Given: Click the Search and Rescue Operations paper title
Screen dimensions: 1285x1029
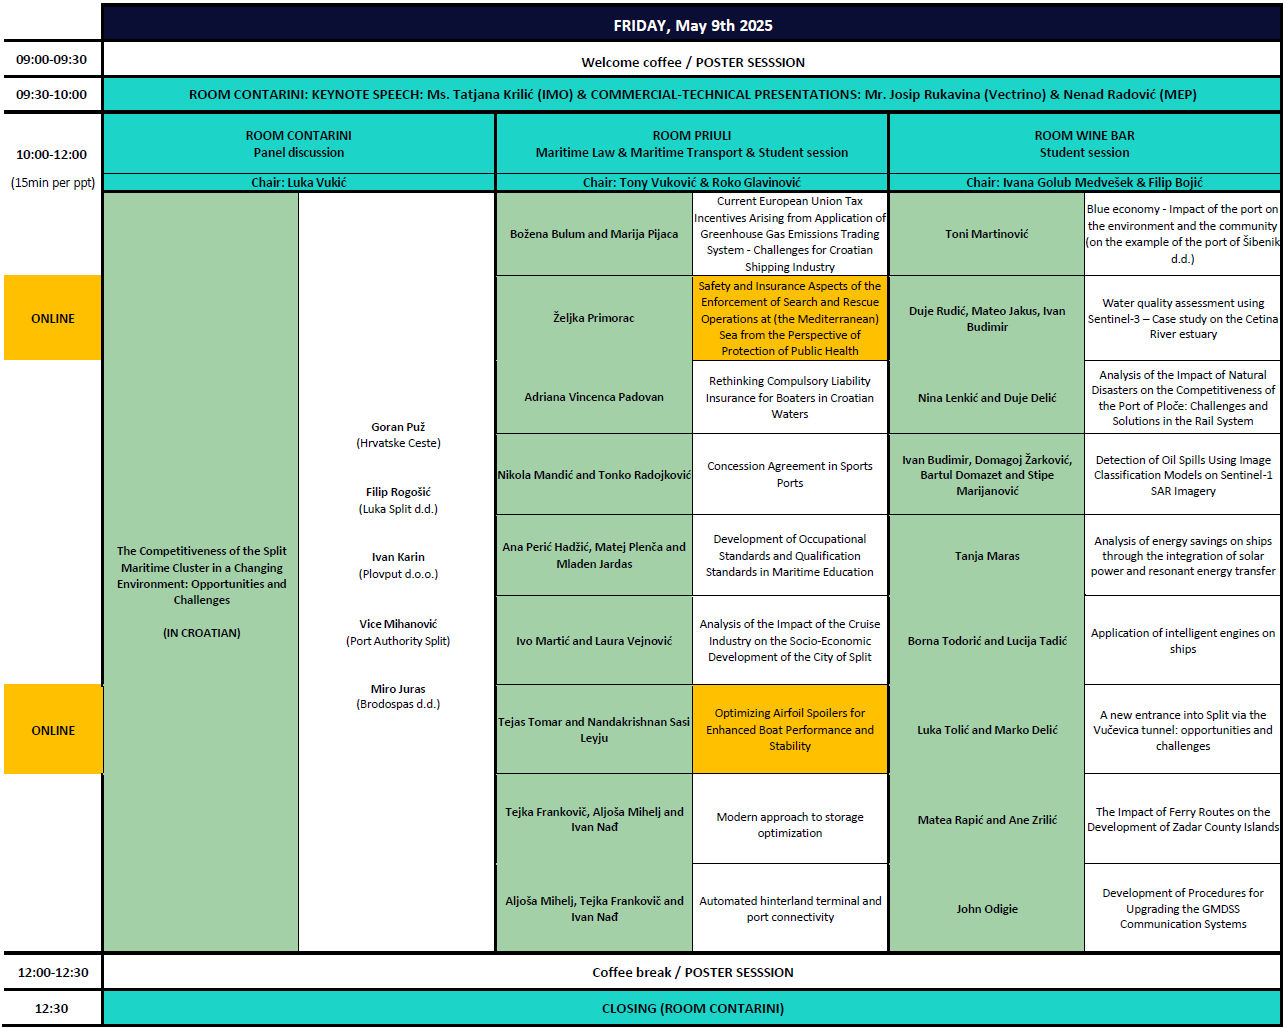Looking at the screenshot, I should point(790,318).
